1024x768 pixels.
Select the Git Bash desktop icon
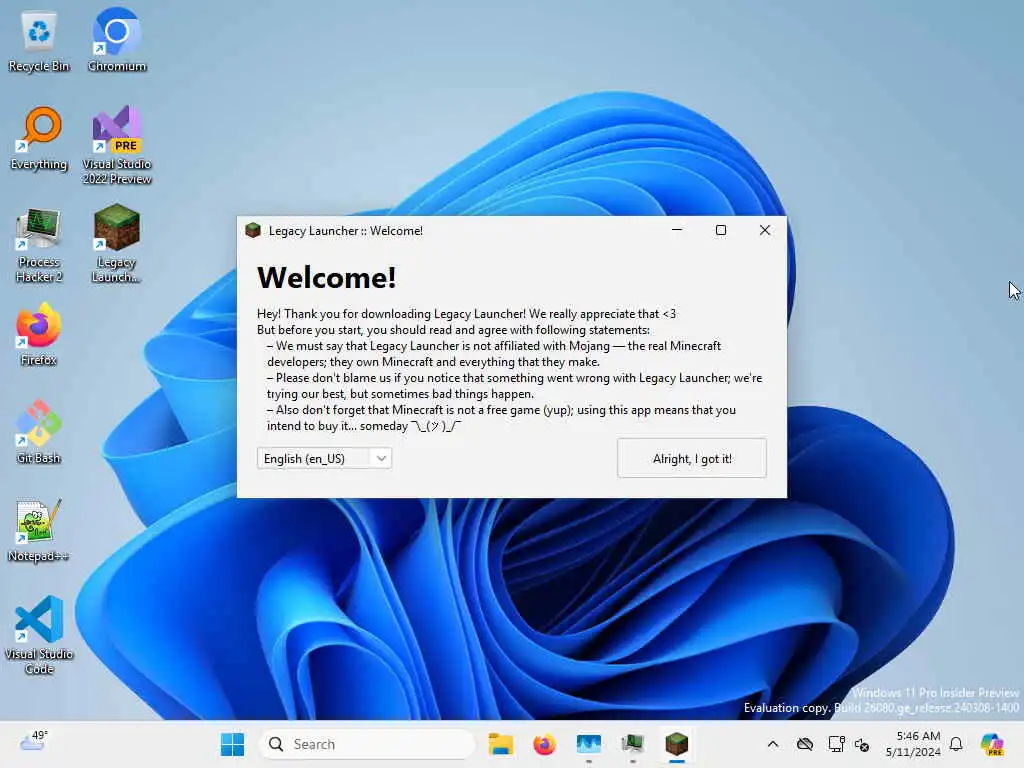pyautogui.click(x=39, y=432)
